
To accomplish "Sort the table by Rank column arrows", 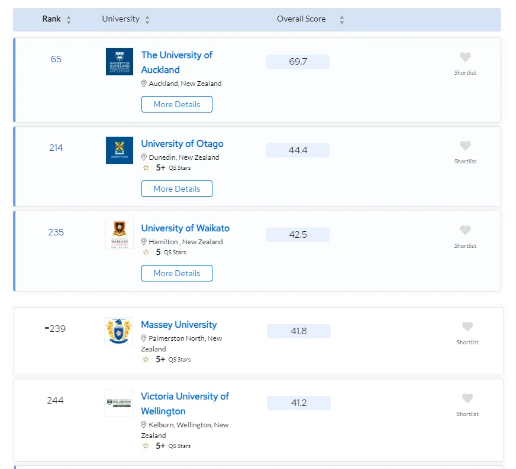I will tap(69, 20).
